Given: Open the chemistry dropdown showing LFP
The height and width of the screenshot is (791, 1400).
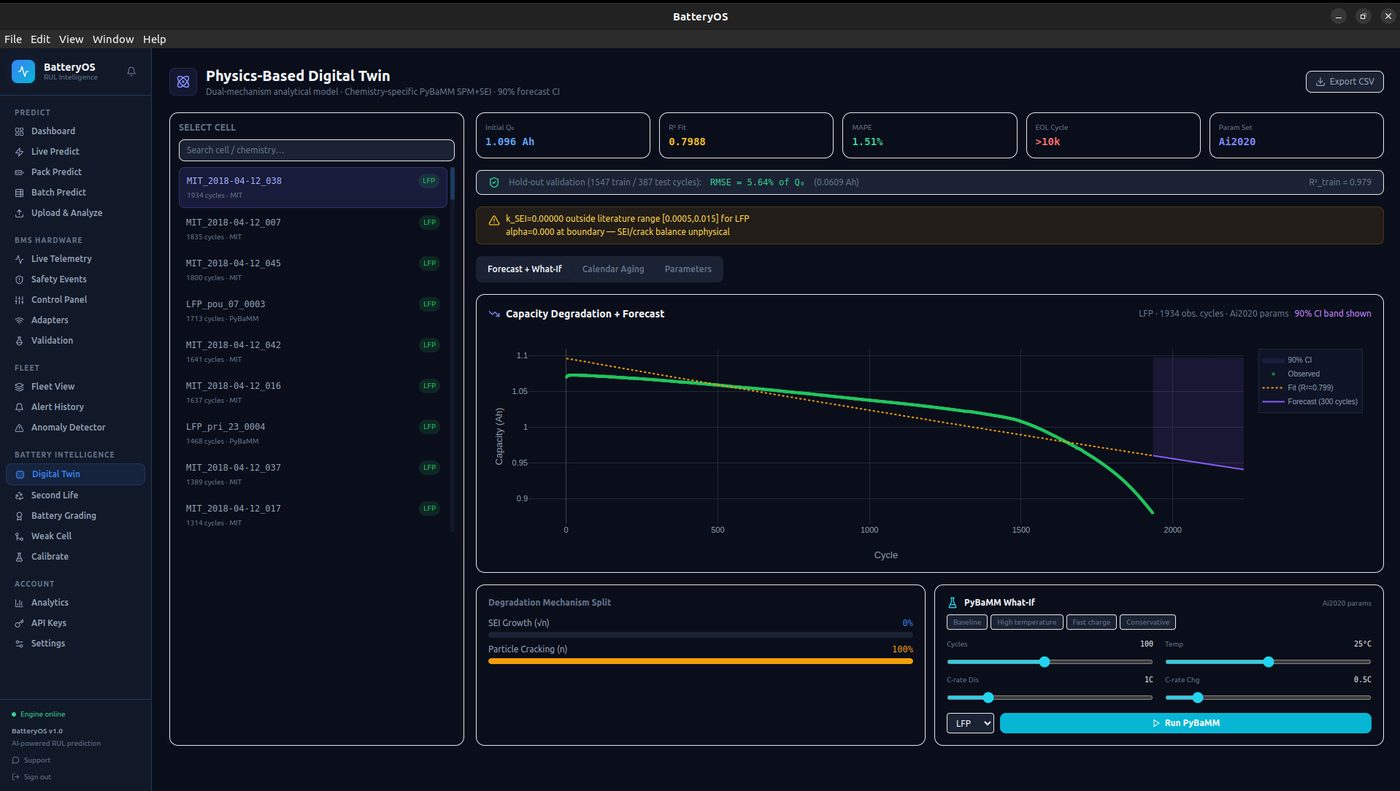Looking at the screenshot, I should click(970, 723).
